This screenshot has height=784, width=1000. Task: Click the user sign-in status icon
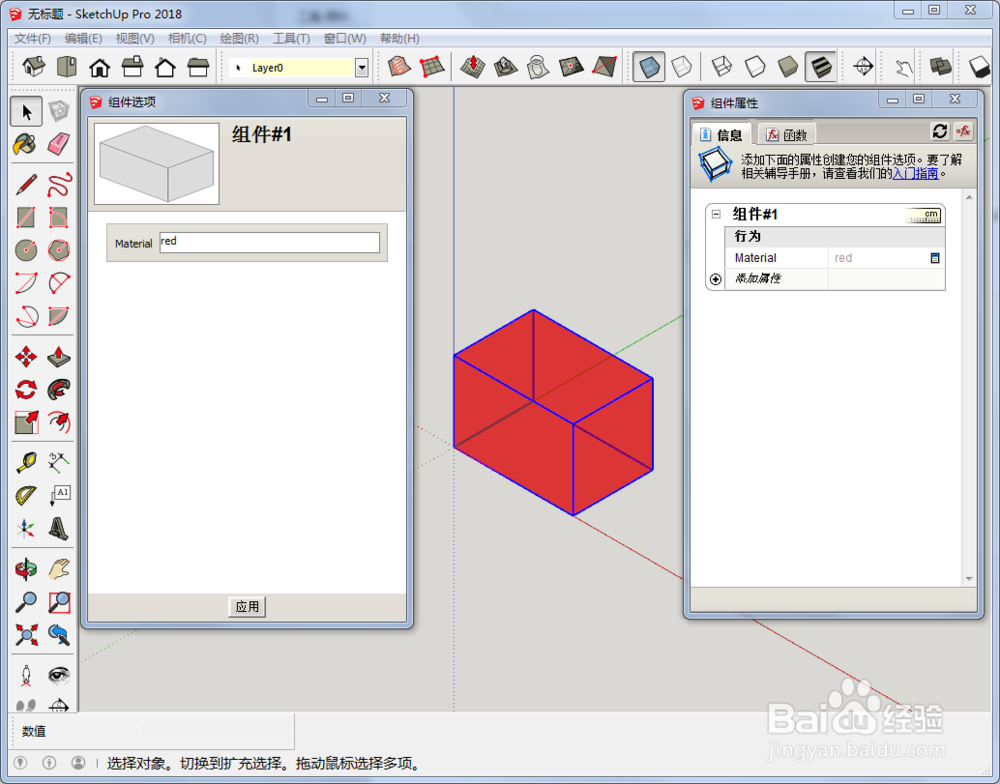tap(78, 762)
